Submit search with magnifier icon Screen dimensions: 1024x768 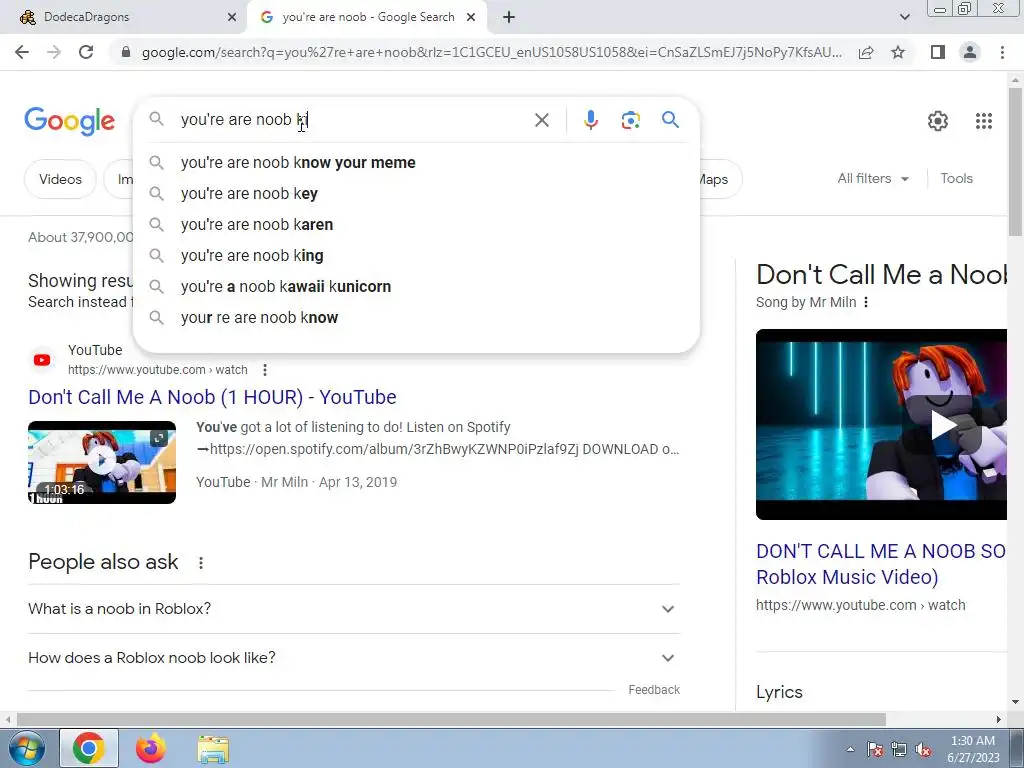(670, 120)
